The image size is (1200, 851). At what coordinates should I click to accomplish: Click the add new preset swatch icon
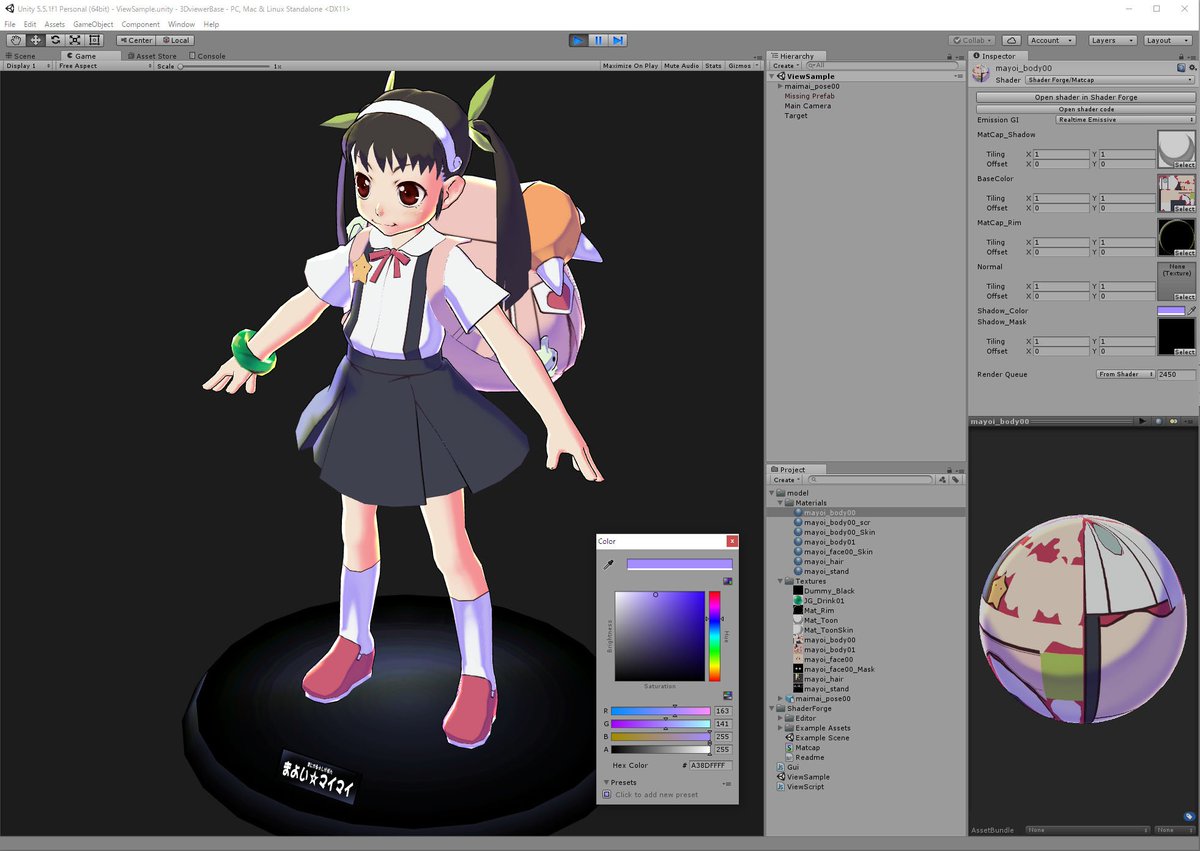[x=607, y=794]
